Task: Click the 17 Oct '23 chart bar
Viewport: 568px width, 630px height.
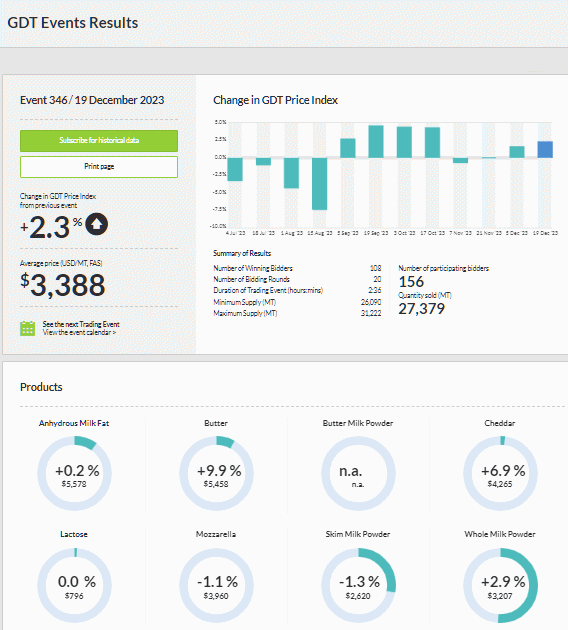Action: 432,142
